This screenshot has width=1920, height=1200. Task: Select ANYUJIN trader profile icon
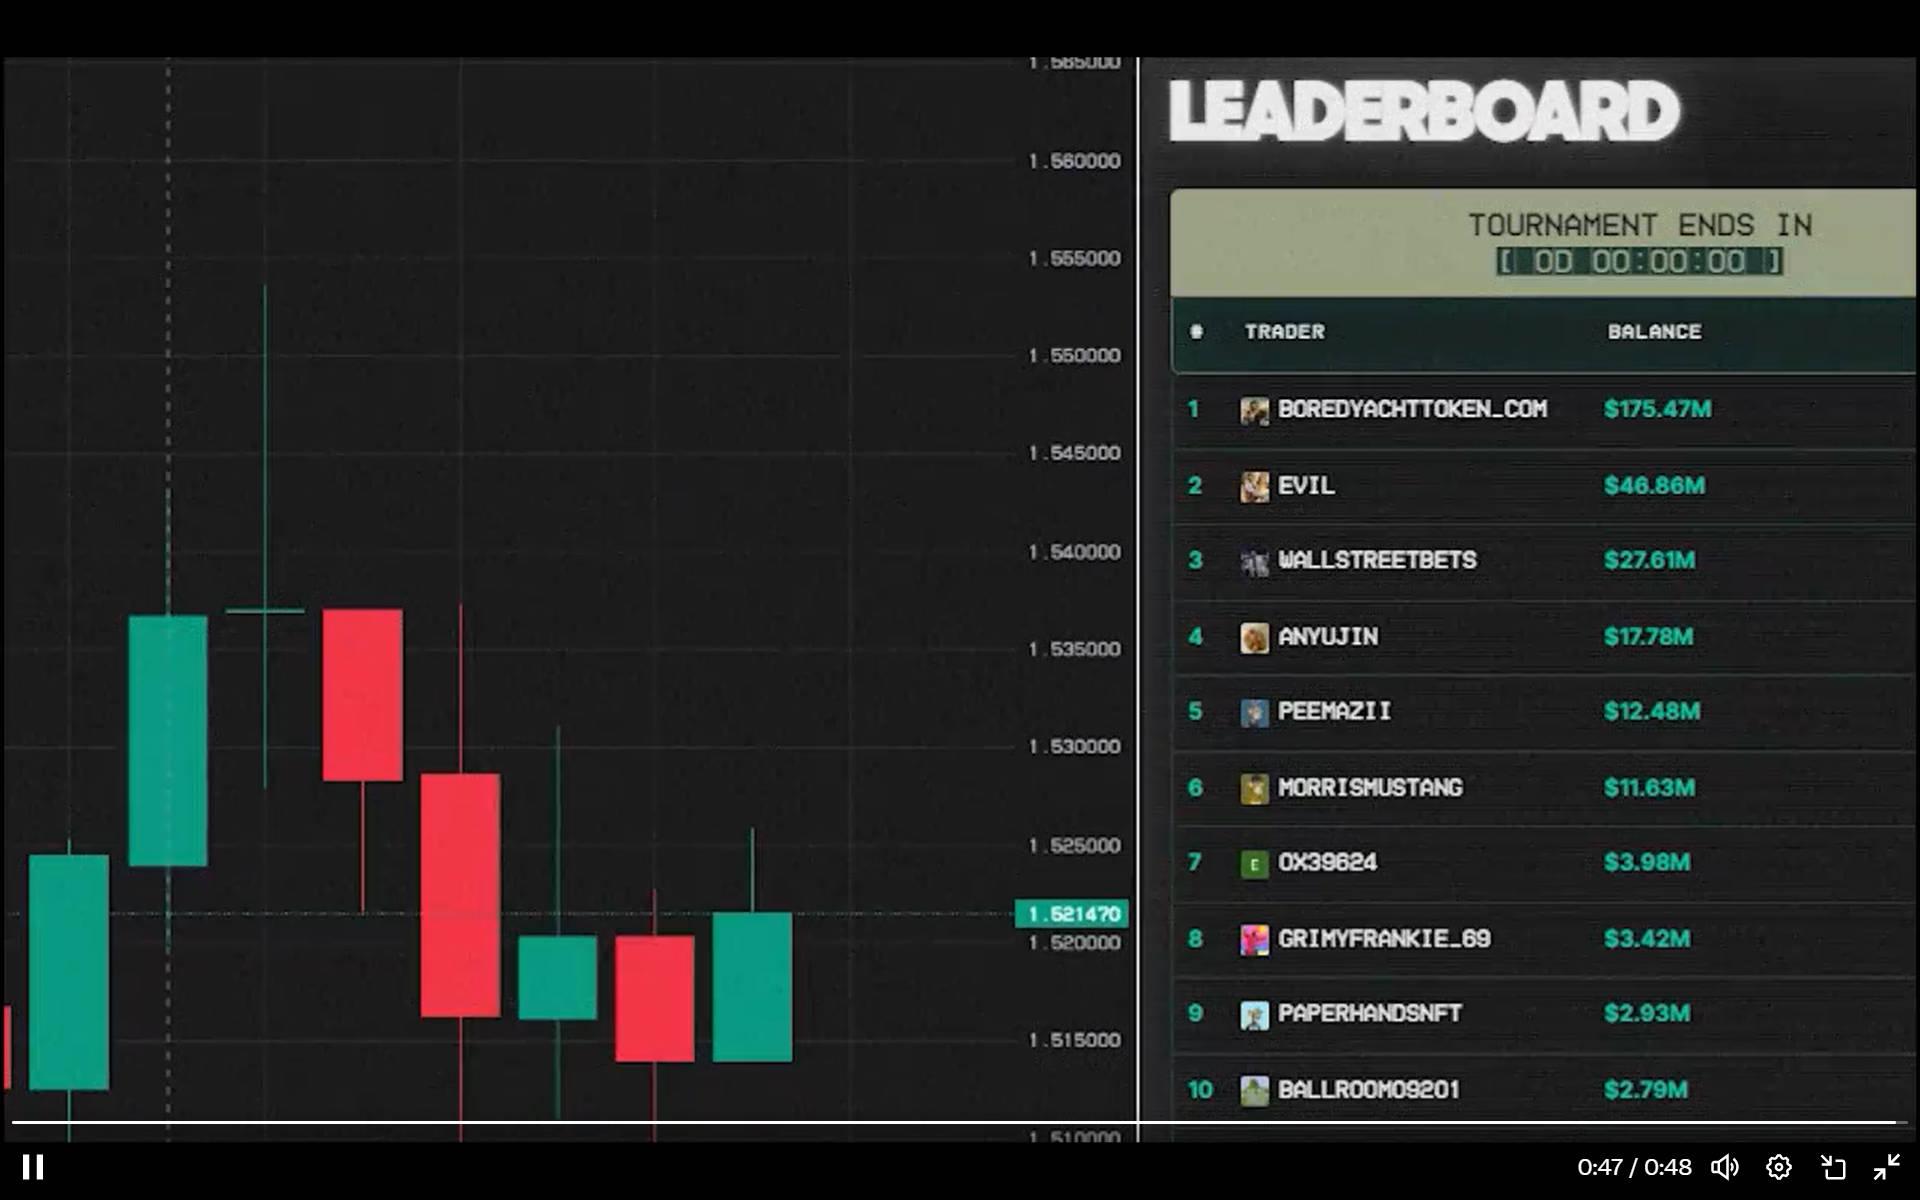tap(1254, 636)
